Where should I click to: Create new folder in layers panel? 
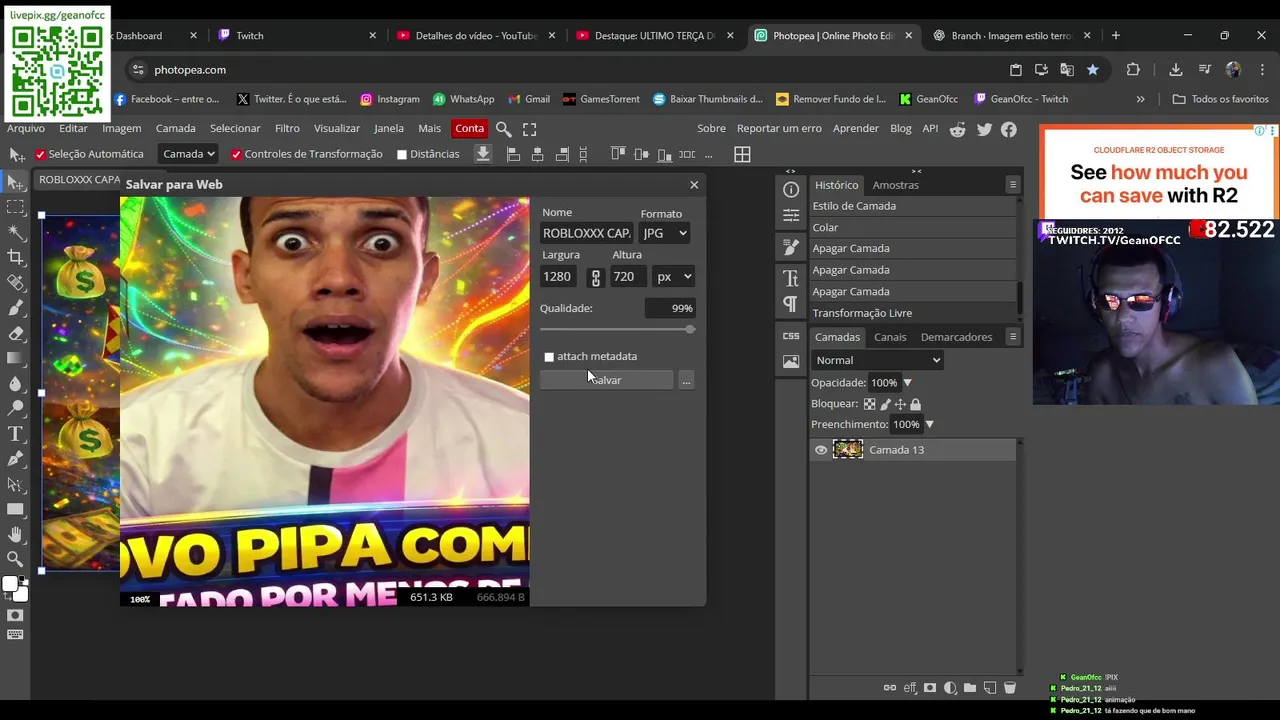[x=970, y=688]
